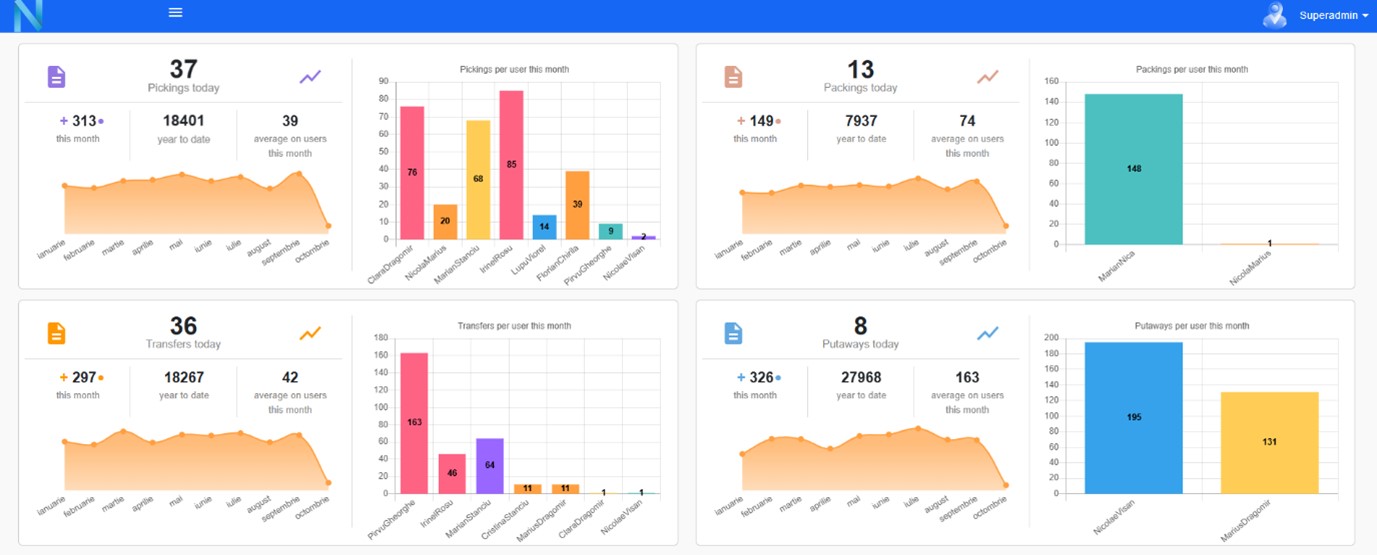Click the purple Pickings document icon
The width and height of the screenshot is (1377, 555).
click(x=57, y=77)
